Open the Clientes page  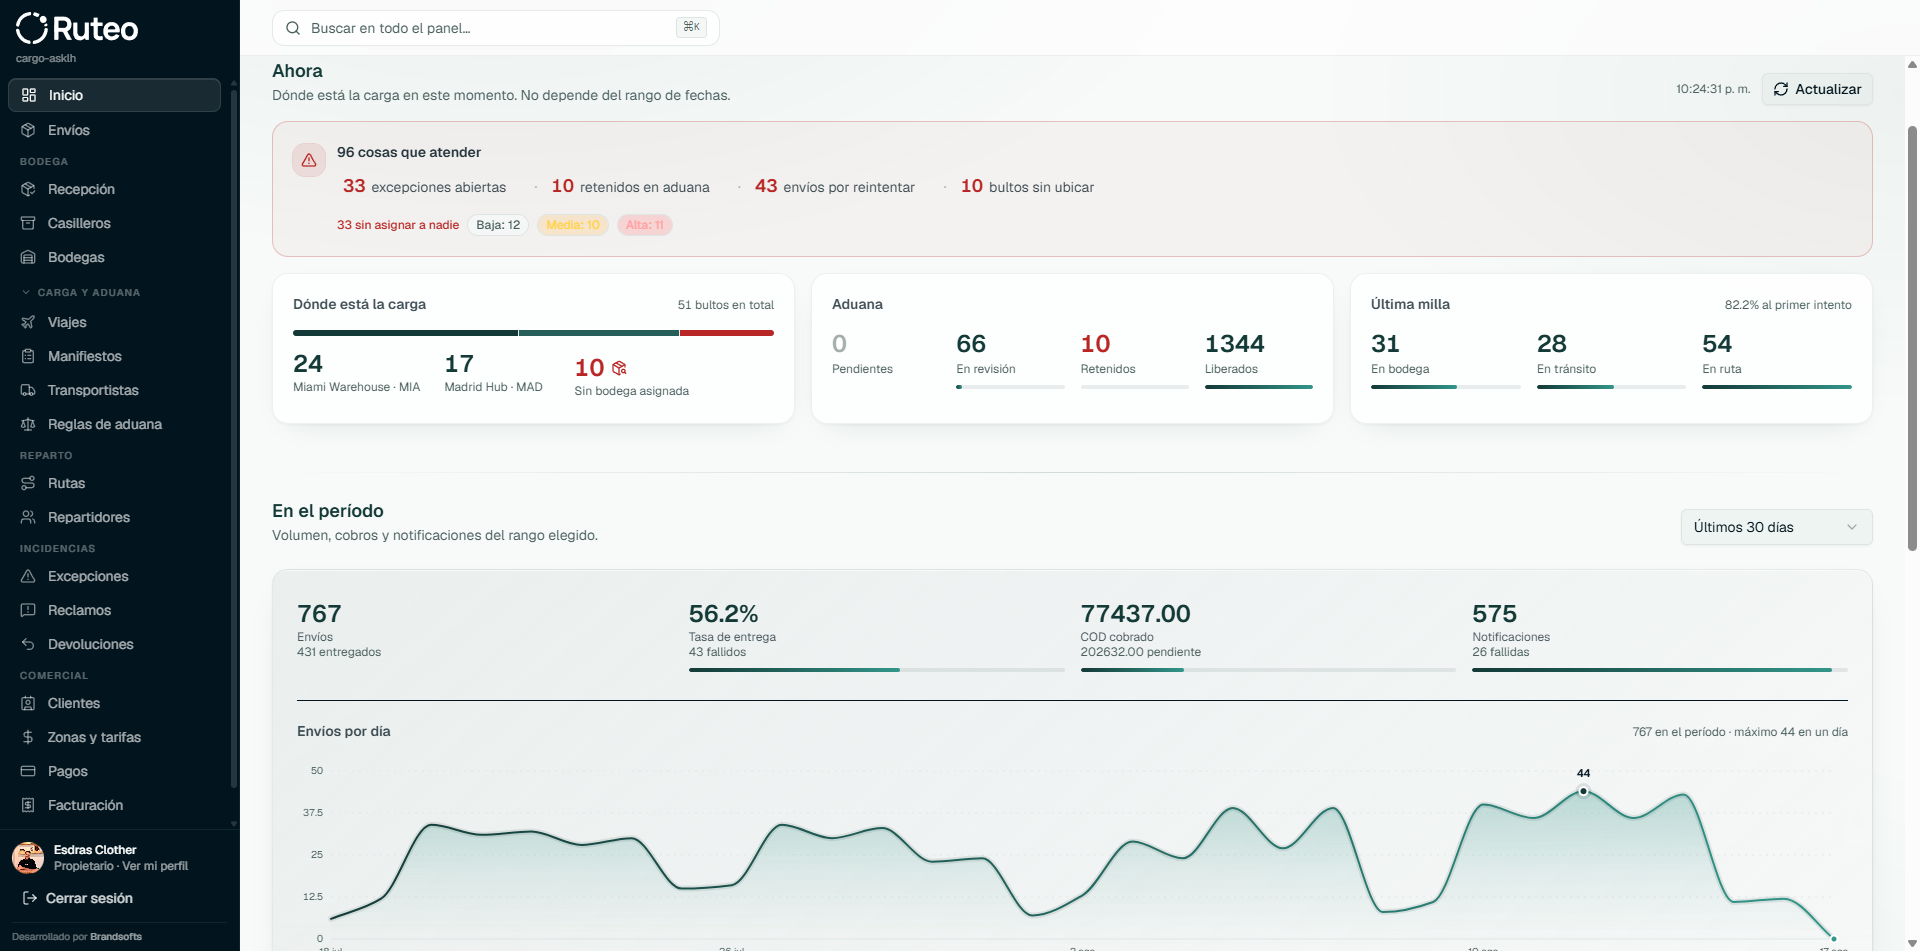(114, 703)
